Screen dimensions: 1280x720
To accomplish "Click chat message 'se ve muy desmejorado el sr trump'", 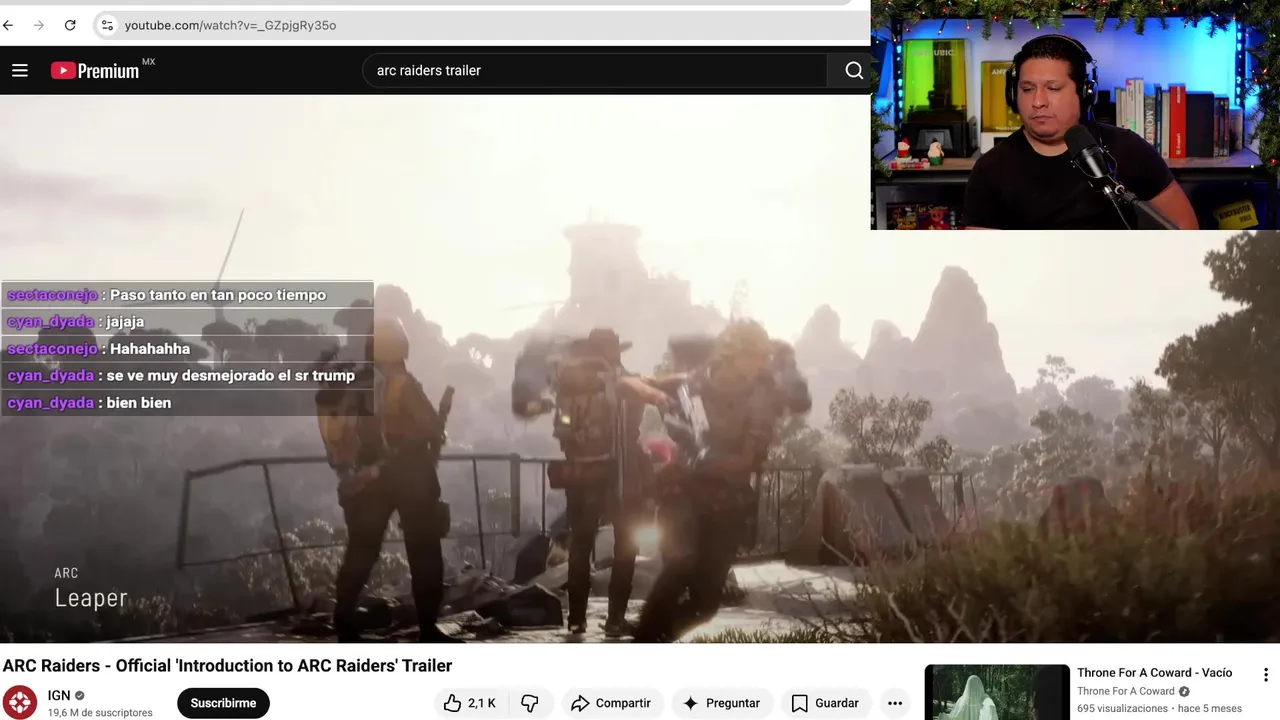I will 231,376.
